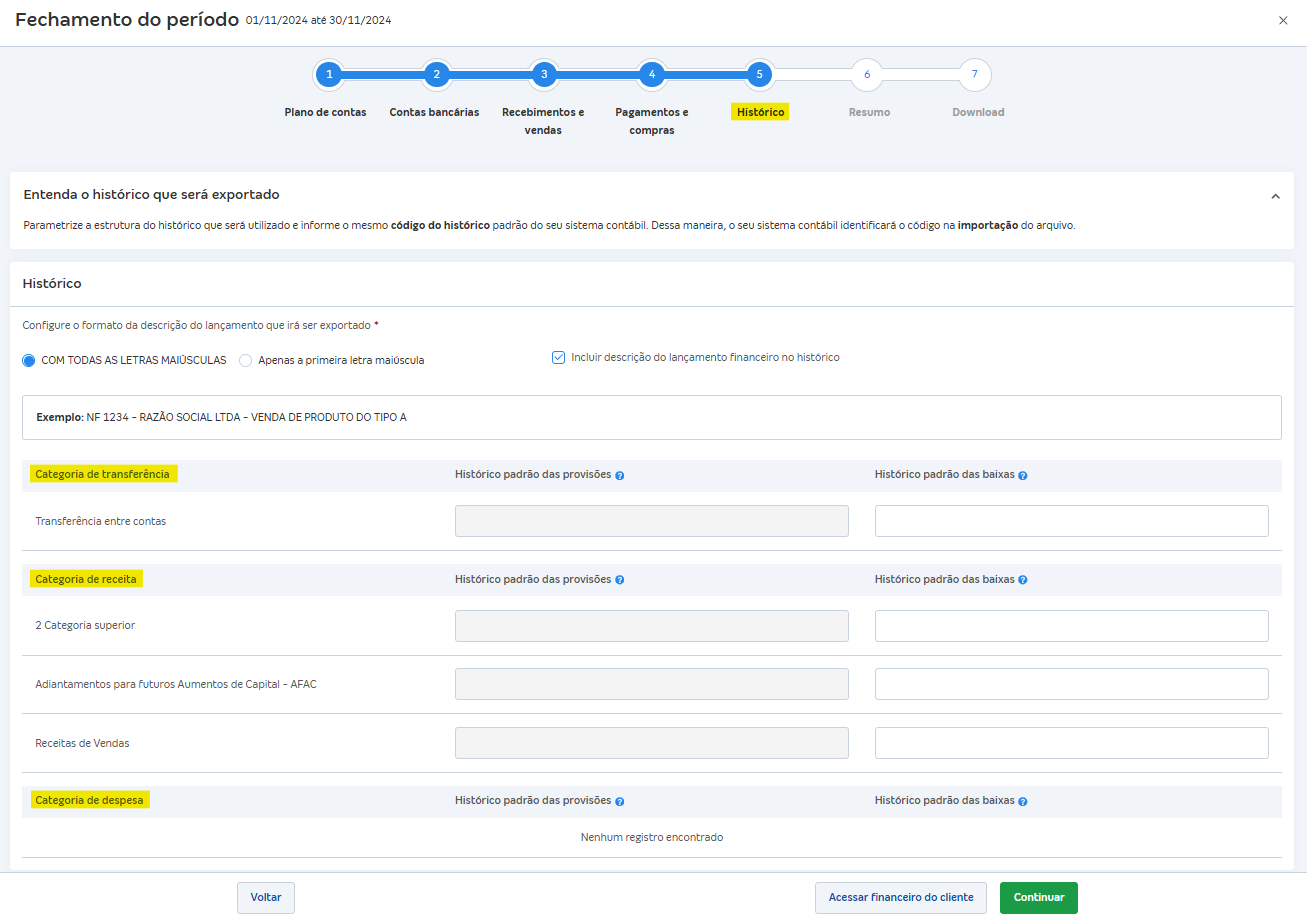This screenshot has width=1307, height=917.
Task: Click help icon beside despesa provisões header
Action: 620,801
